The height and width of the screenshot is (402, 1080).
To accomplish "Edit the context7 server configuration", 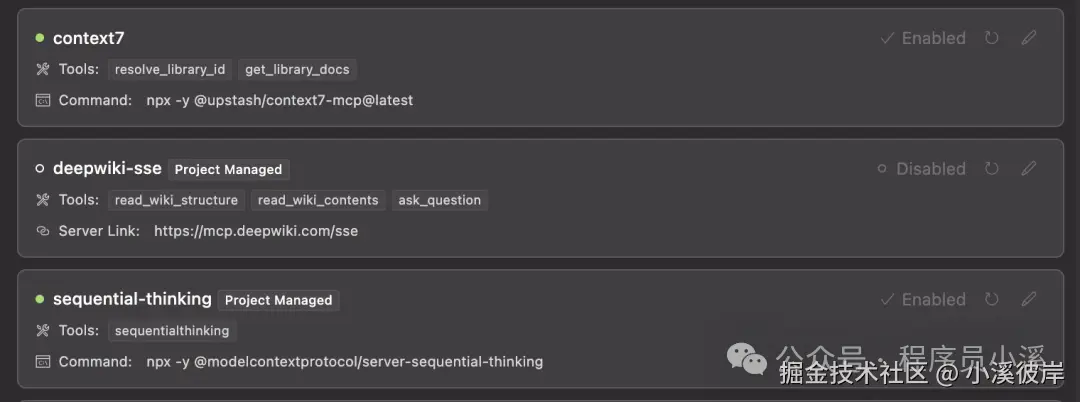I will [1029, 38].
